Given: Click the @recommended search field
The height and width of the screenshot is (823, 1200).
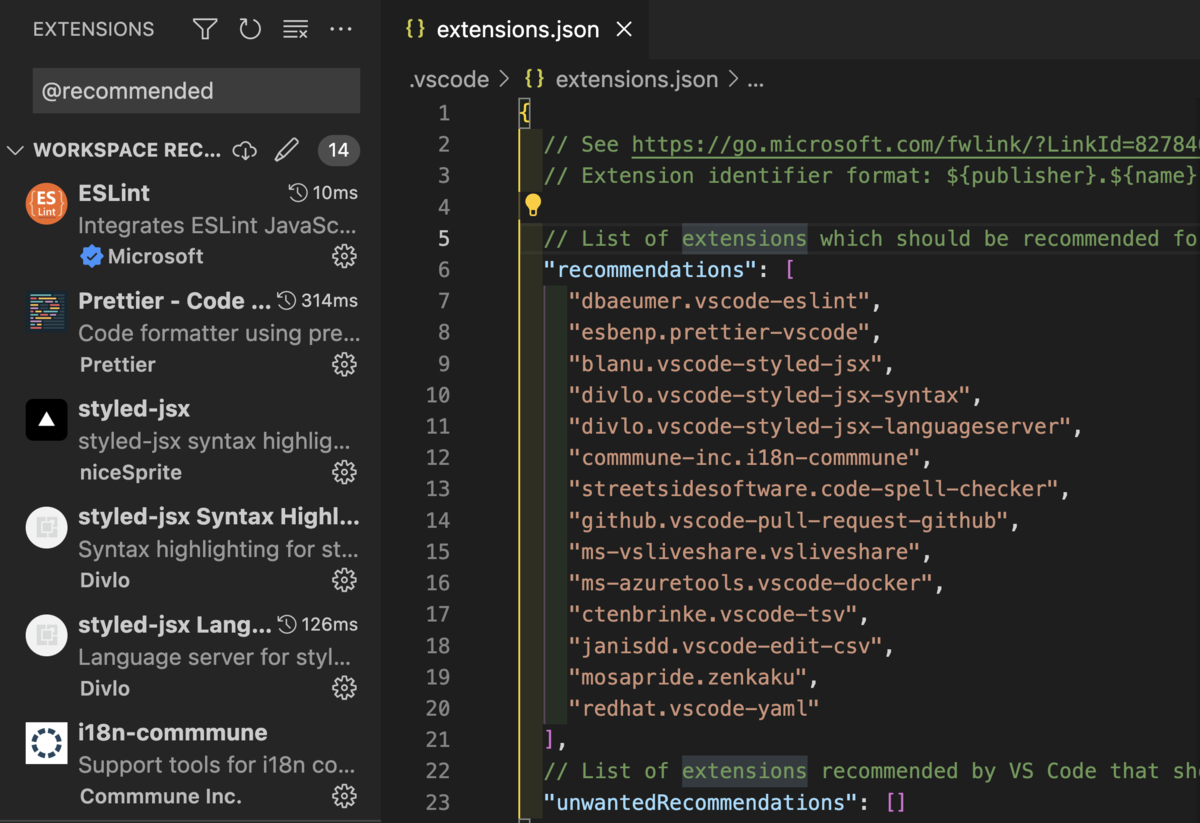Looking at the screenshot, I should [x=196, y=91].
